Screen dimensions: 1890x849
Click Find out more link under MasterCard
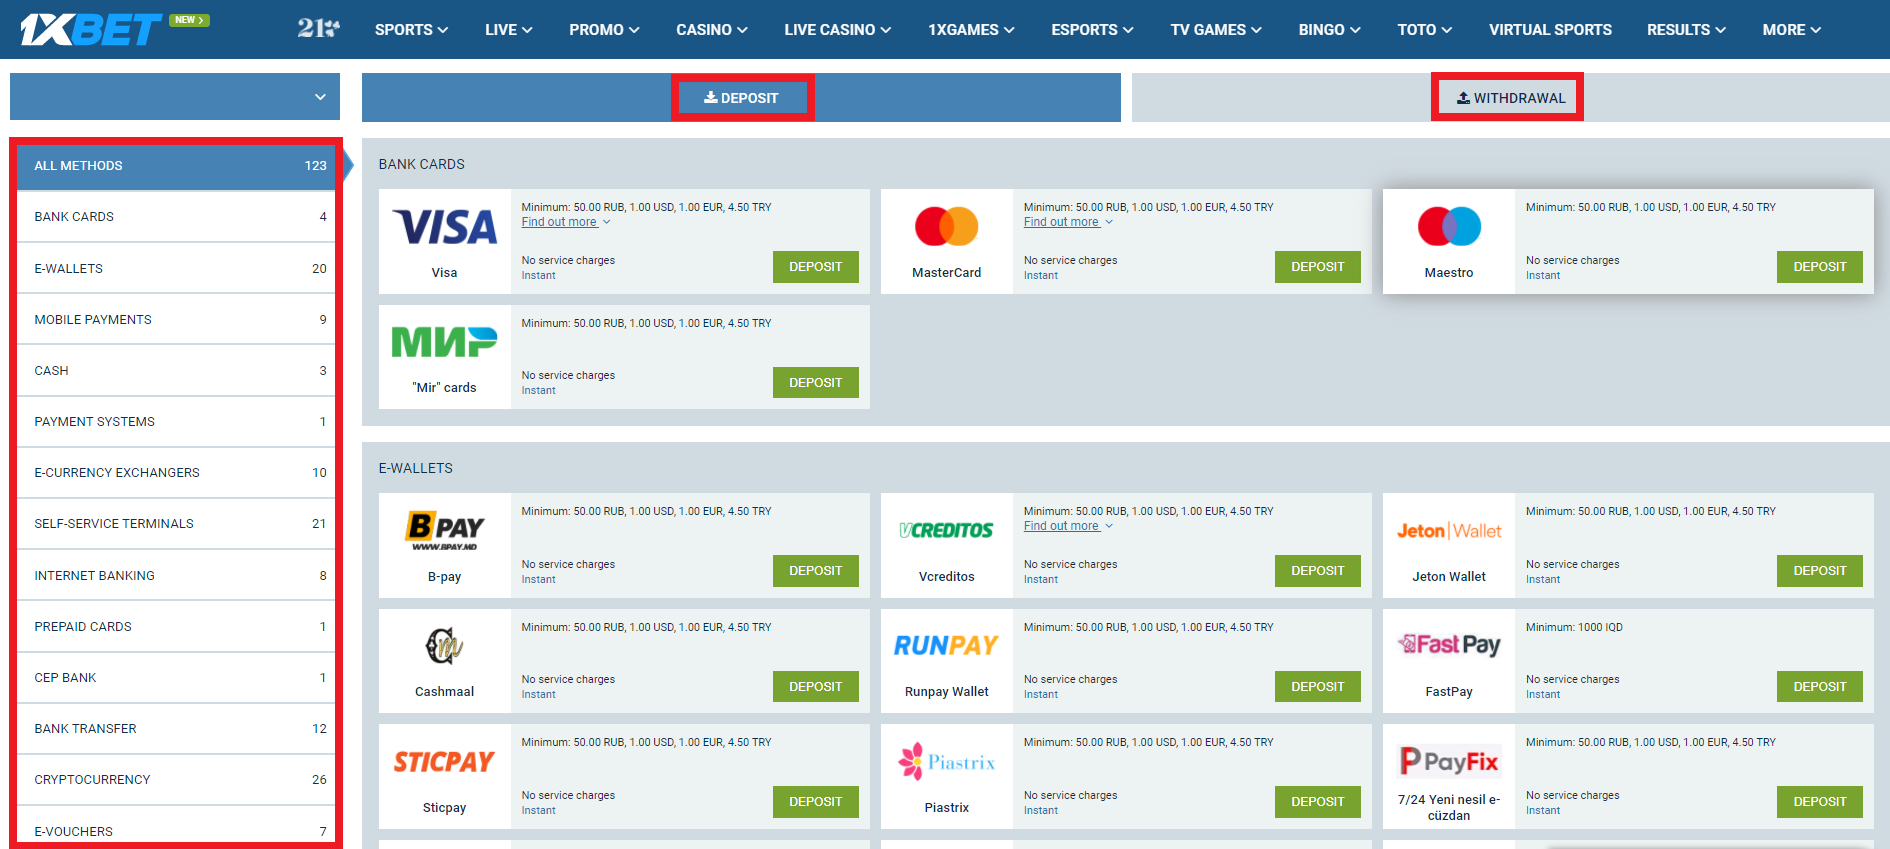point(1067,222)
